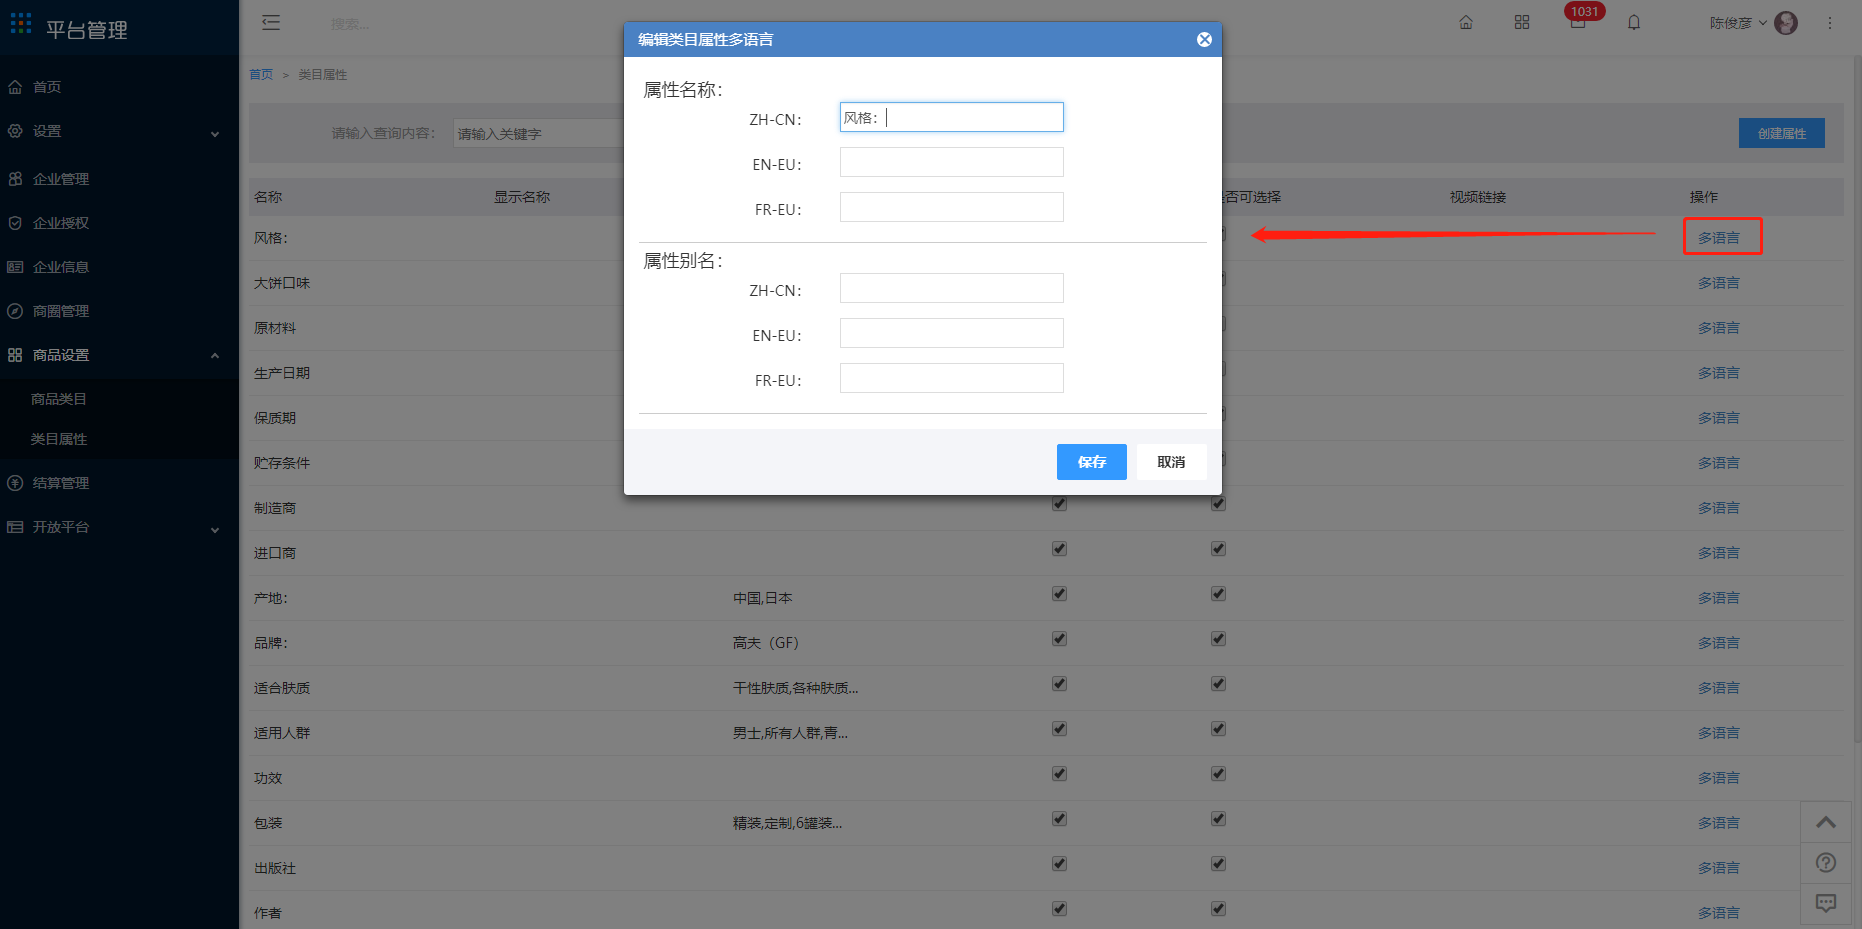Screen dimensions: 1862x929
Task: Click the 首页 breadcrumb link
Action: click(x=261, y=75)
